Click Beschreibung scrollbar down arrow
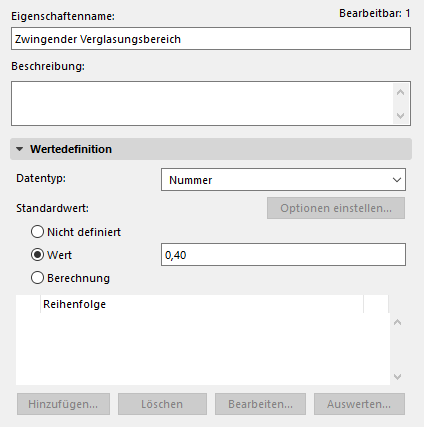The image size is (424, 427). (x=401, y=116)
